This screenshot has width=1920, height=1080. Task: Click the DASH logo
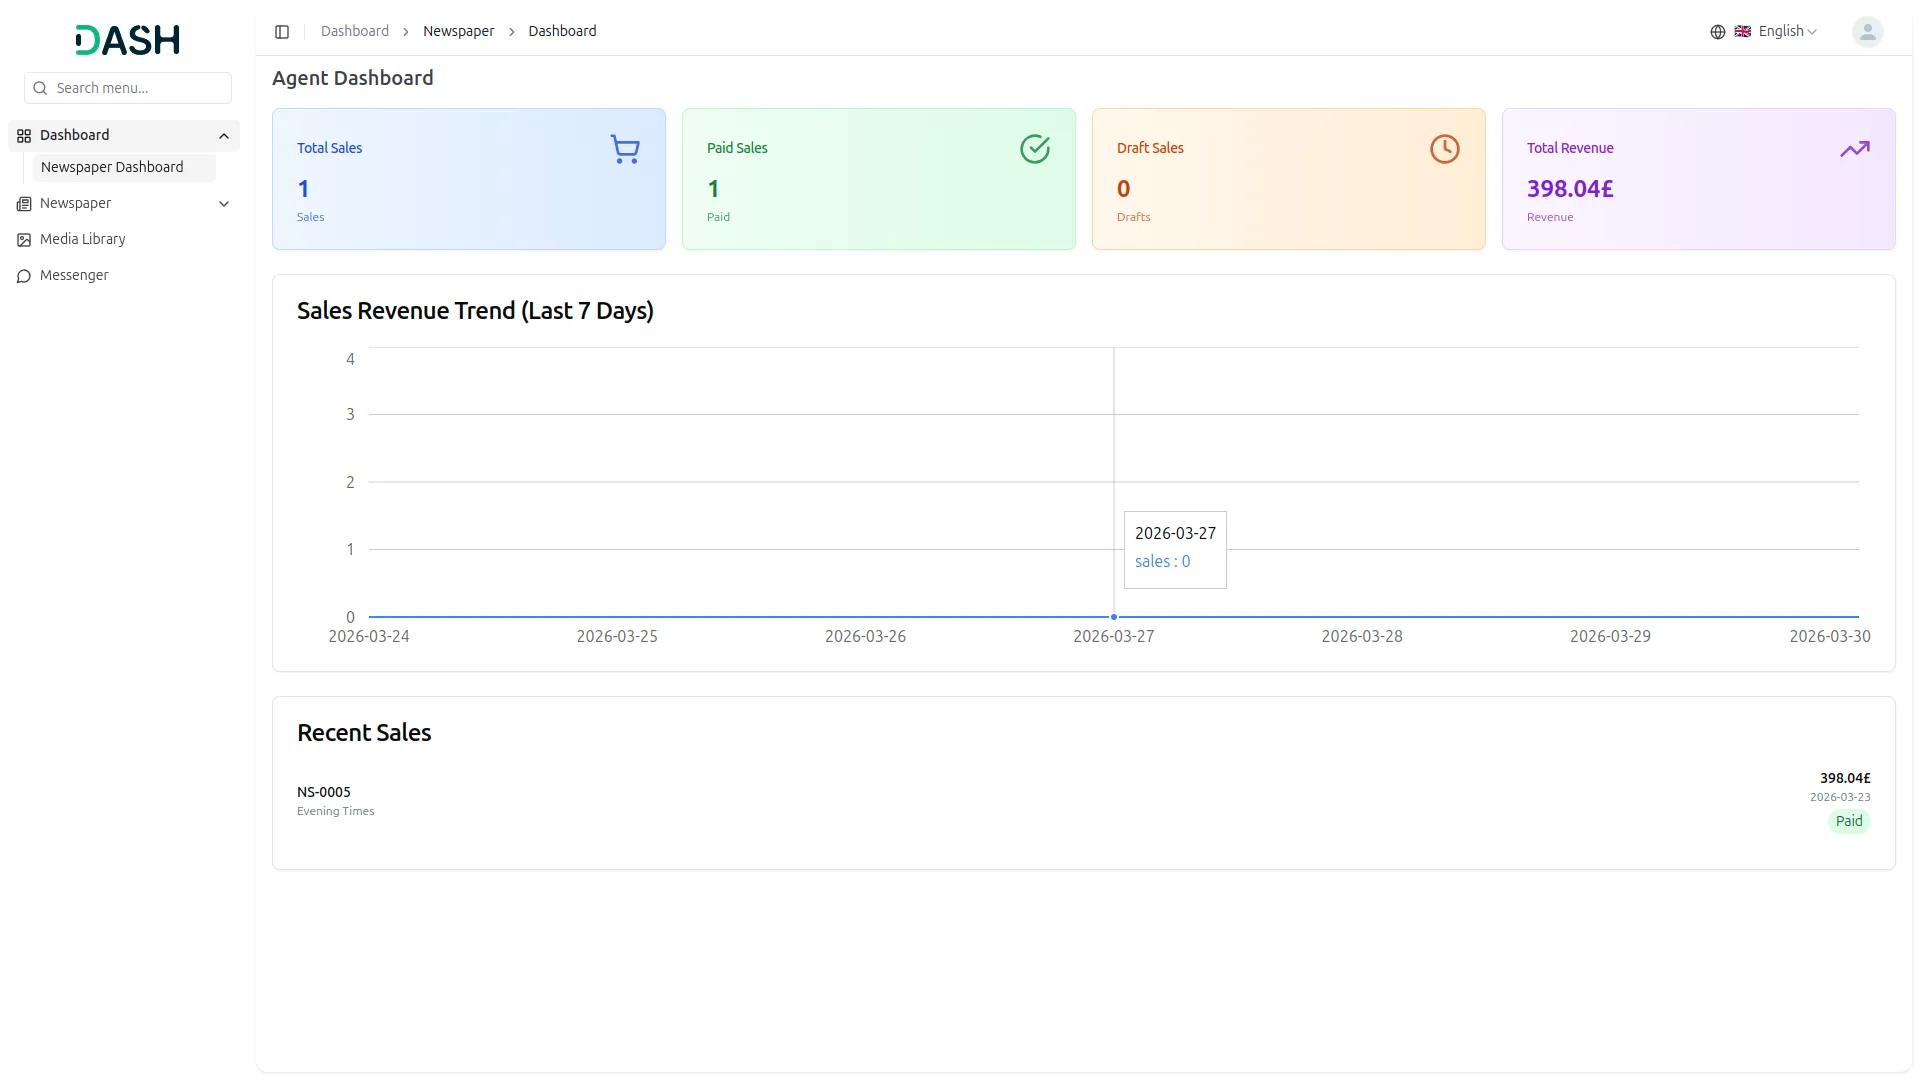pyautogui.click(x=127, y=40)
